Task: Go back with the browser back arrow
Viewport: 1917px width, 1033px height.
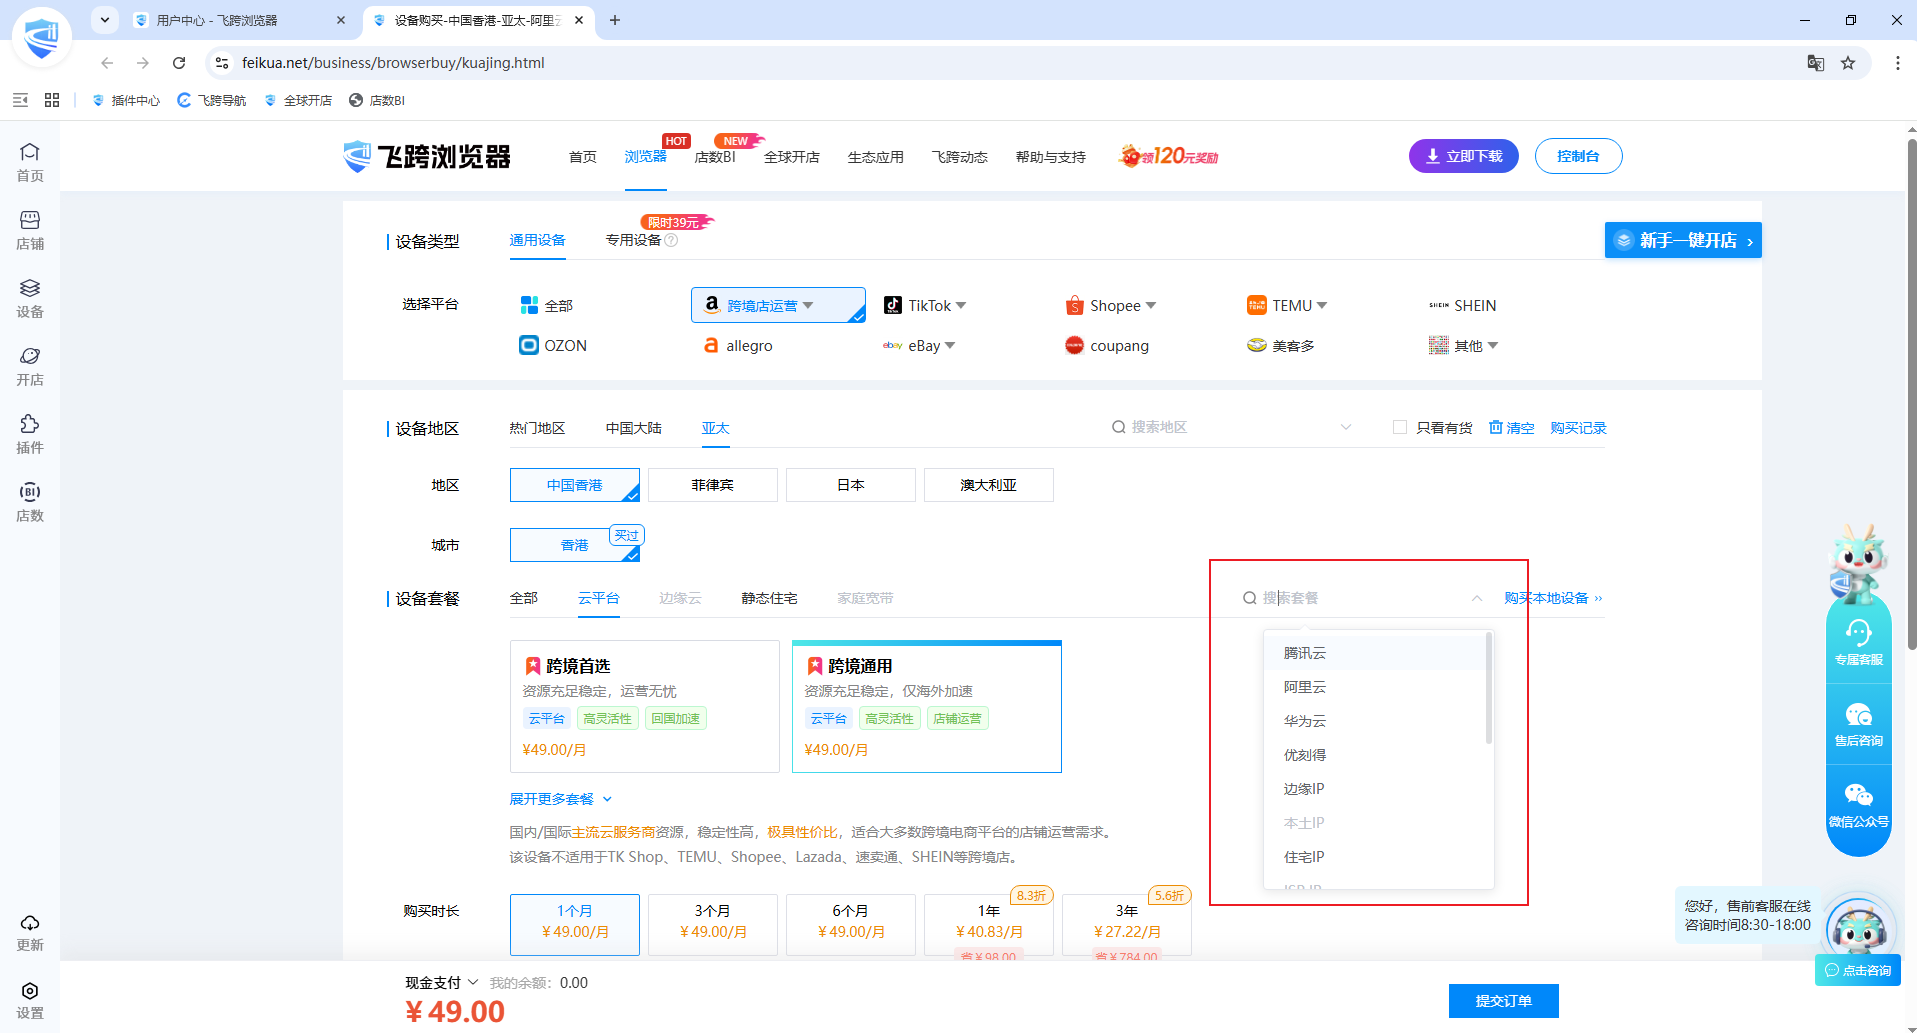Action: click(107, 63)
